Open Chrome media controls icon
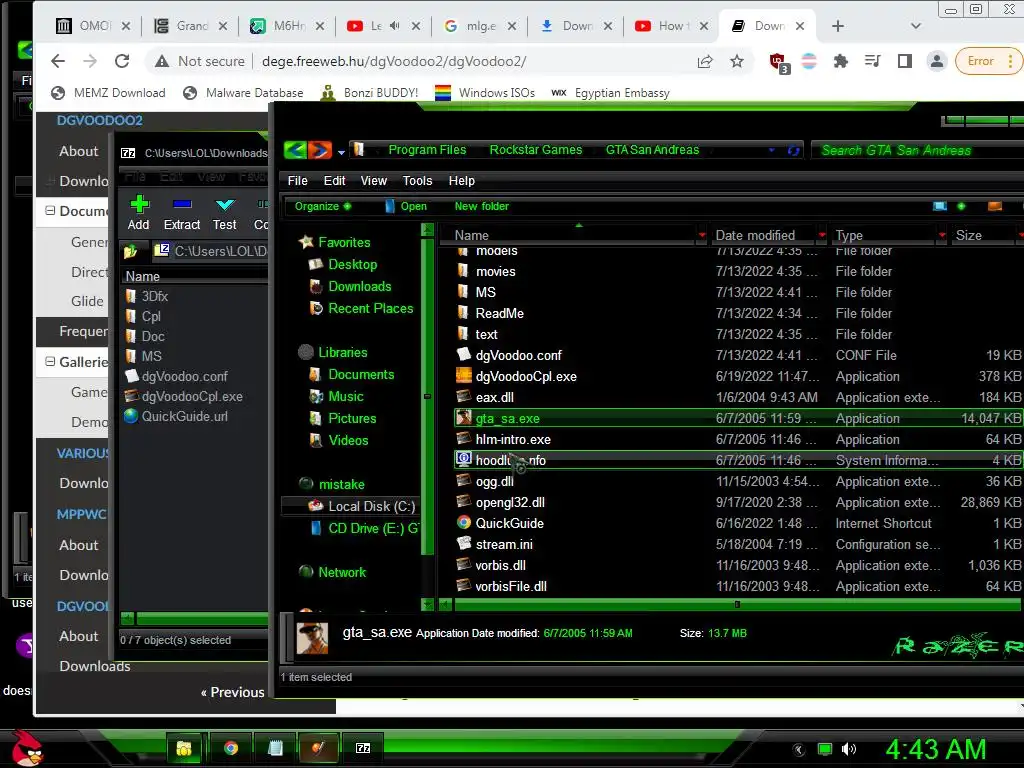1024x768 pixels. [x=872, y=61]
